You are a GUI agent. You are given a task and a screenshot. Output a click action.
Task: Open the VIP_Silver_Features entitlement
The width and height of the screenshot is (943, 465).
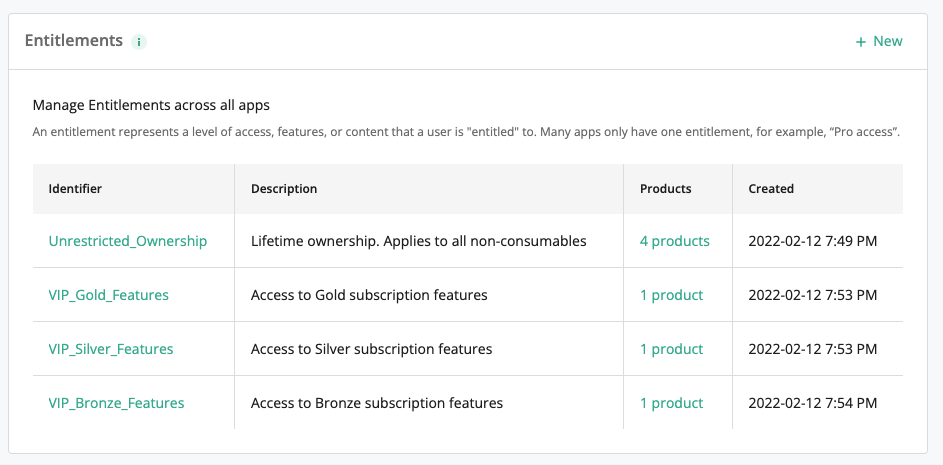[111, 349]
